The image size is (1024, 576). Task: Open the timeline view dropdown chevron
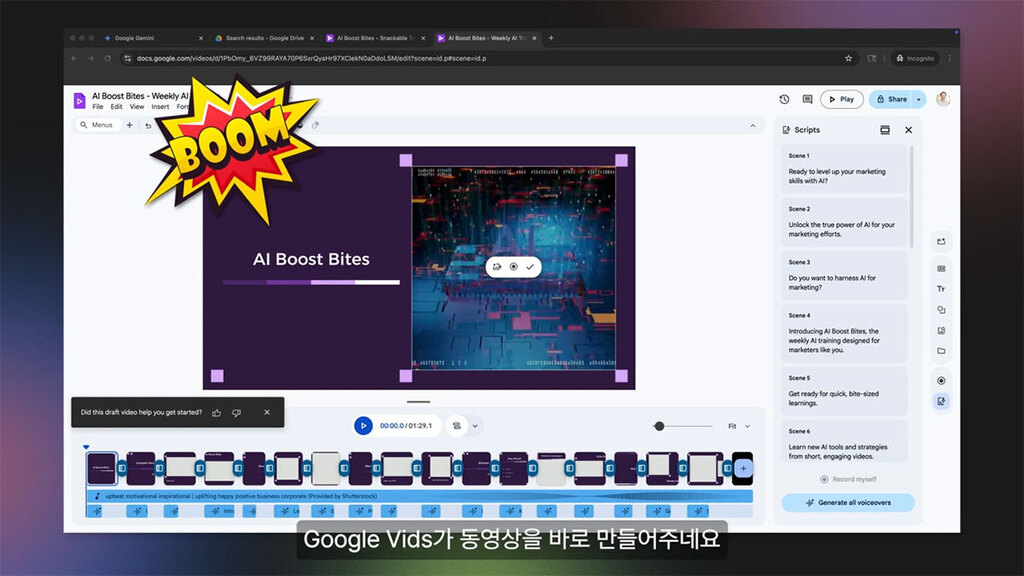pyautogui.click(x=475, y=426)
